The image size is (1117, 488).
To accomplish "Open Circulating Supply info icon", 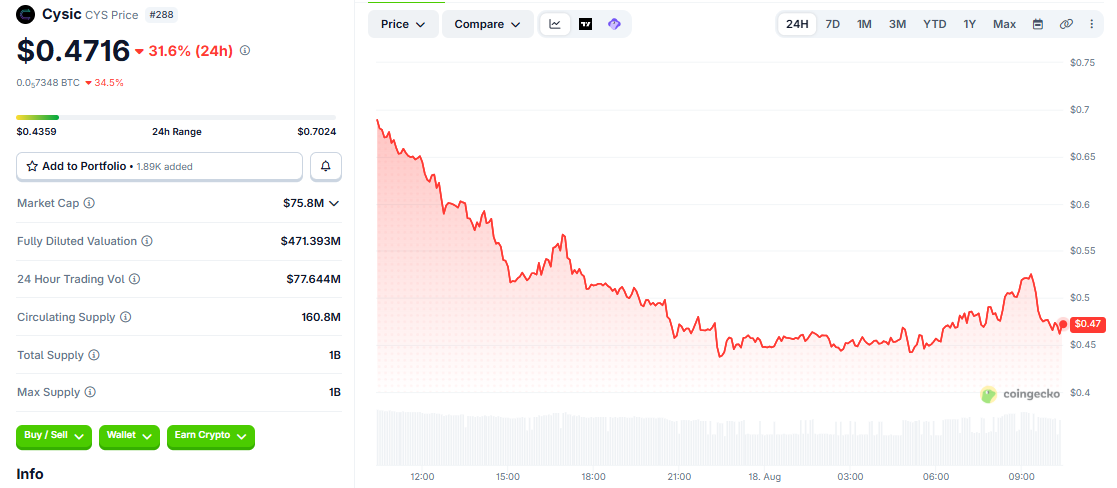I will (x=125, y=317).
